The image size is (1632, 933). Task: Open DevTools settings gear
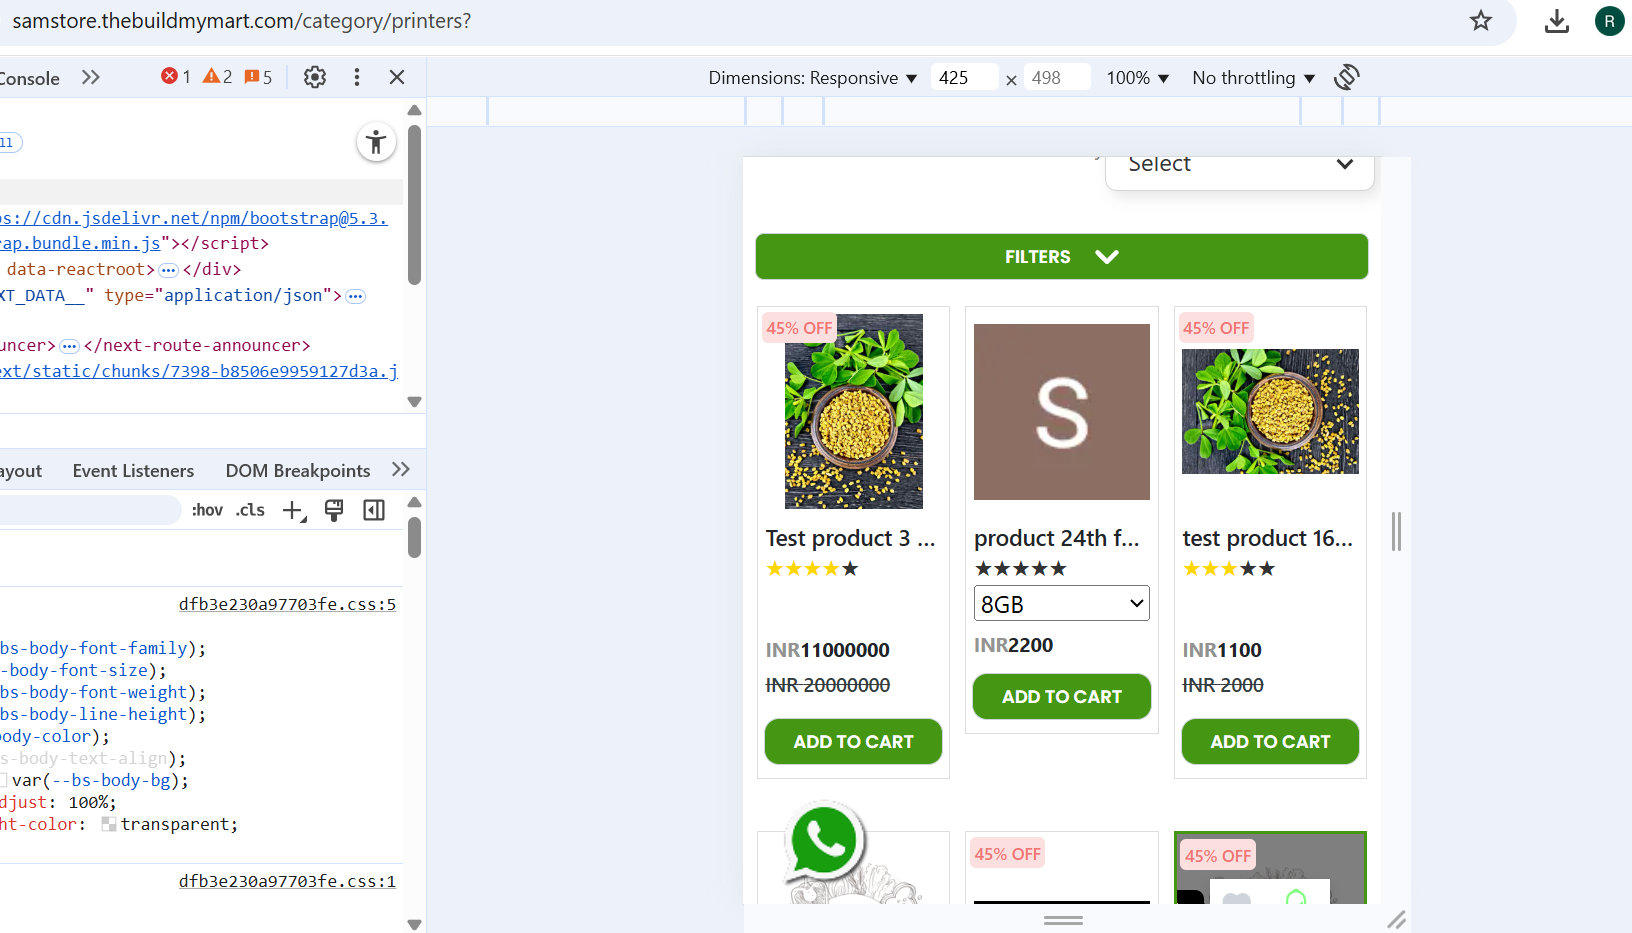[x=315, y=77]
